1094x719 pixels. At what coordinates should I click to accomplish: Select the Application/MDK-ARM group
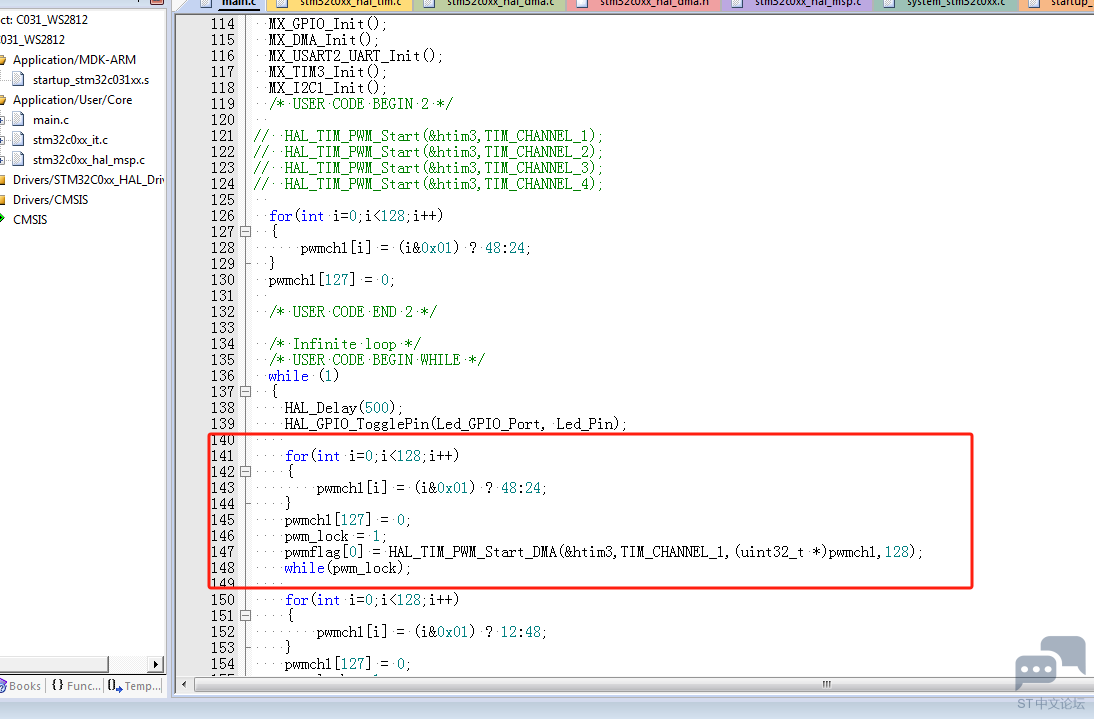click(74, 60)
